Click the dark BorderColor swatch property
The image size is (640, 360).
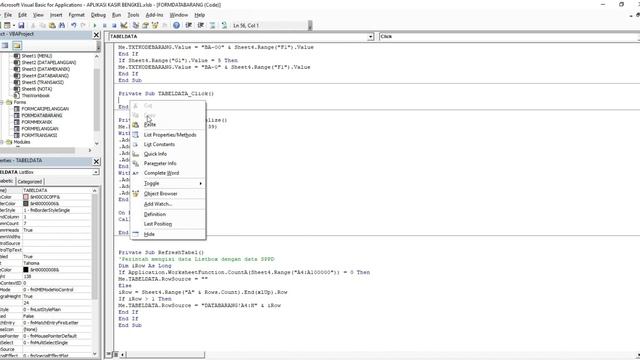pos(26,203)
